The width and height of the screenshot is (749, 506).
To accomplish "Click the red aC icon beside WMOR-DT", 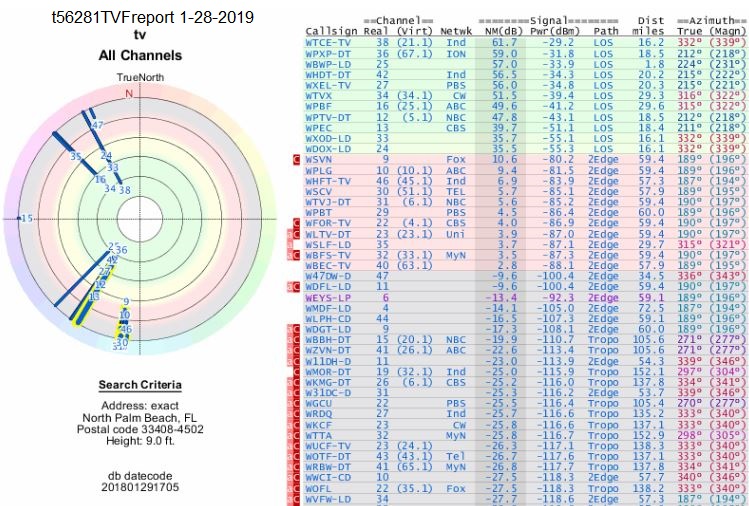I will coord(294,371).
